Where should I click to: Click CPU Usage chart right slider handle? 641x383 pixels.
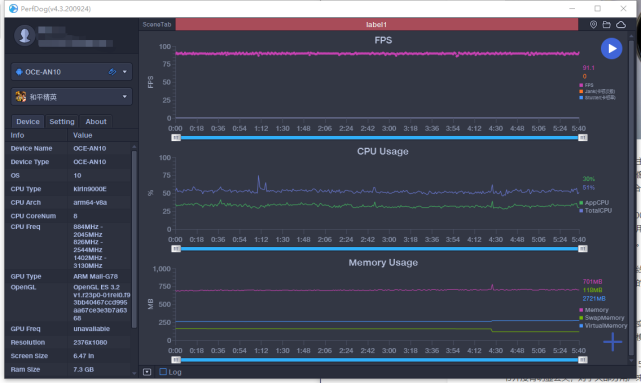click(x=583, y=249)
